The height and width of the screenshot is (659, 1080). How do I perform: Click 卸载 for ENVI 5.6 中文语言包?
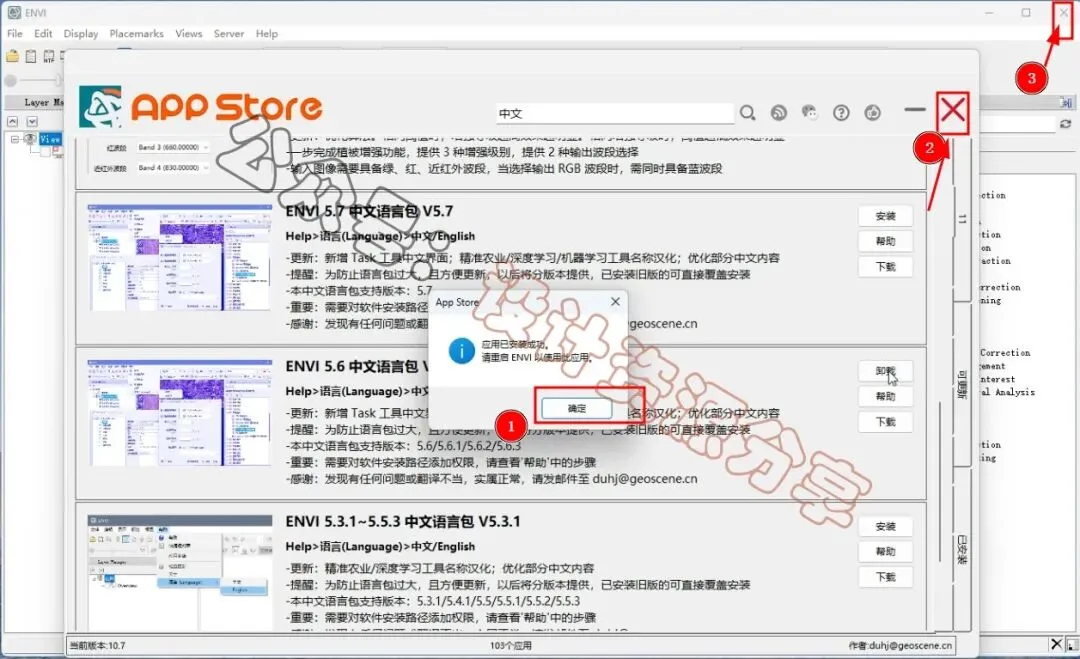[885, 371]
